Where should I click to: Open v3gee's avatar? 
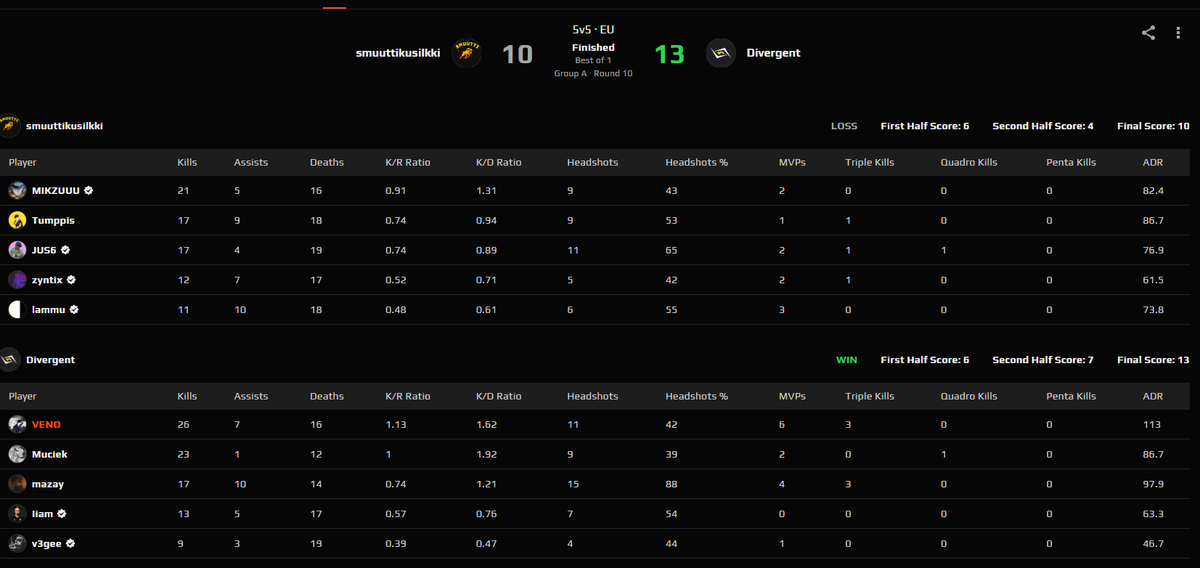17,544
